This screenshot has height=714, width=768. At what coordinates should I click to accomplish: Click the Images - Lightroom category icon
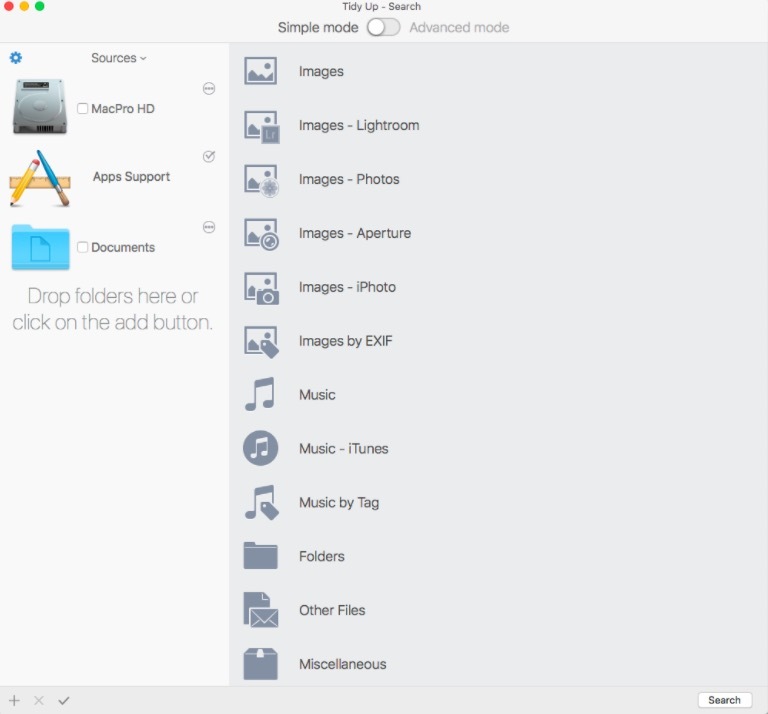(261, 126)
